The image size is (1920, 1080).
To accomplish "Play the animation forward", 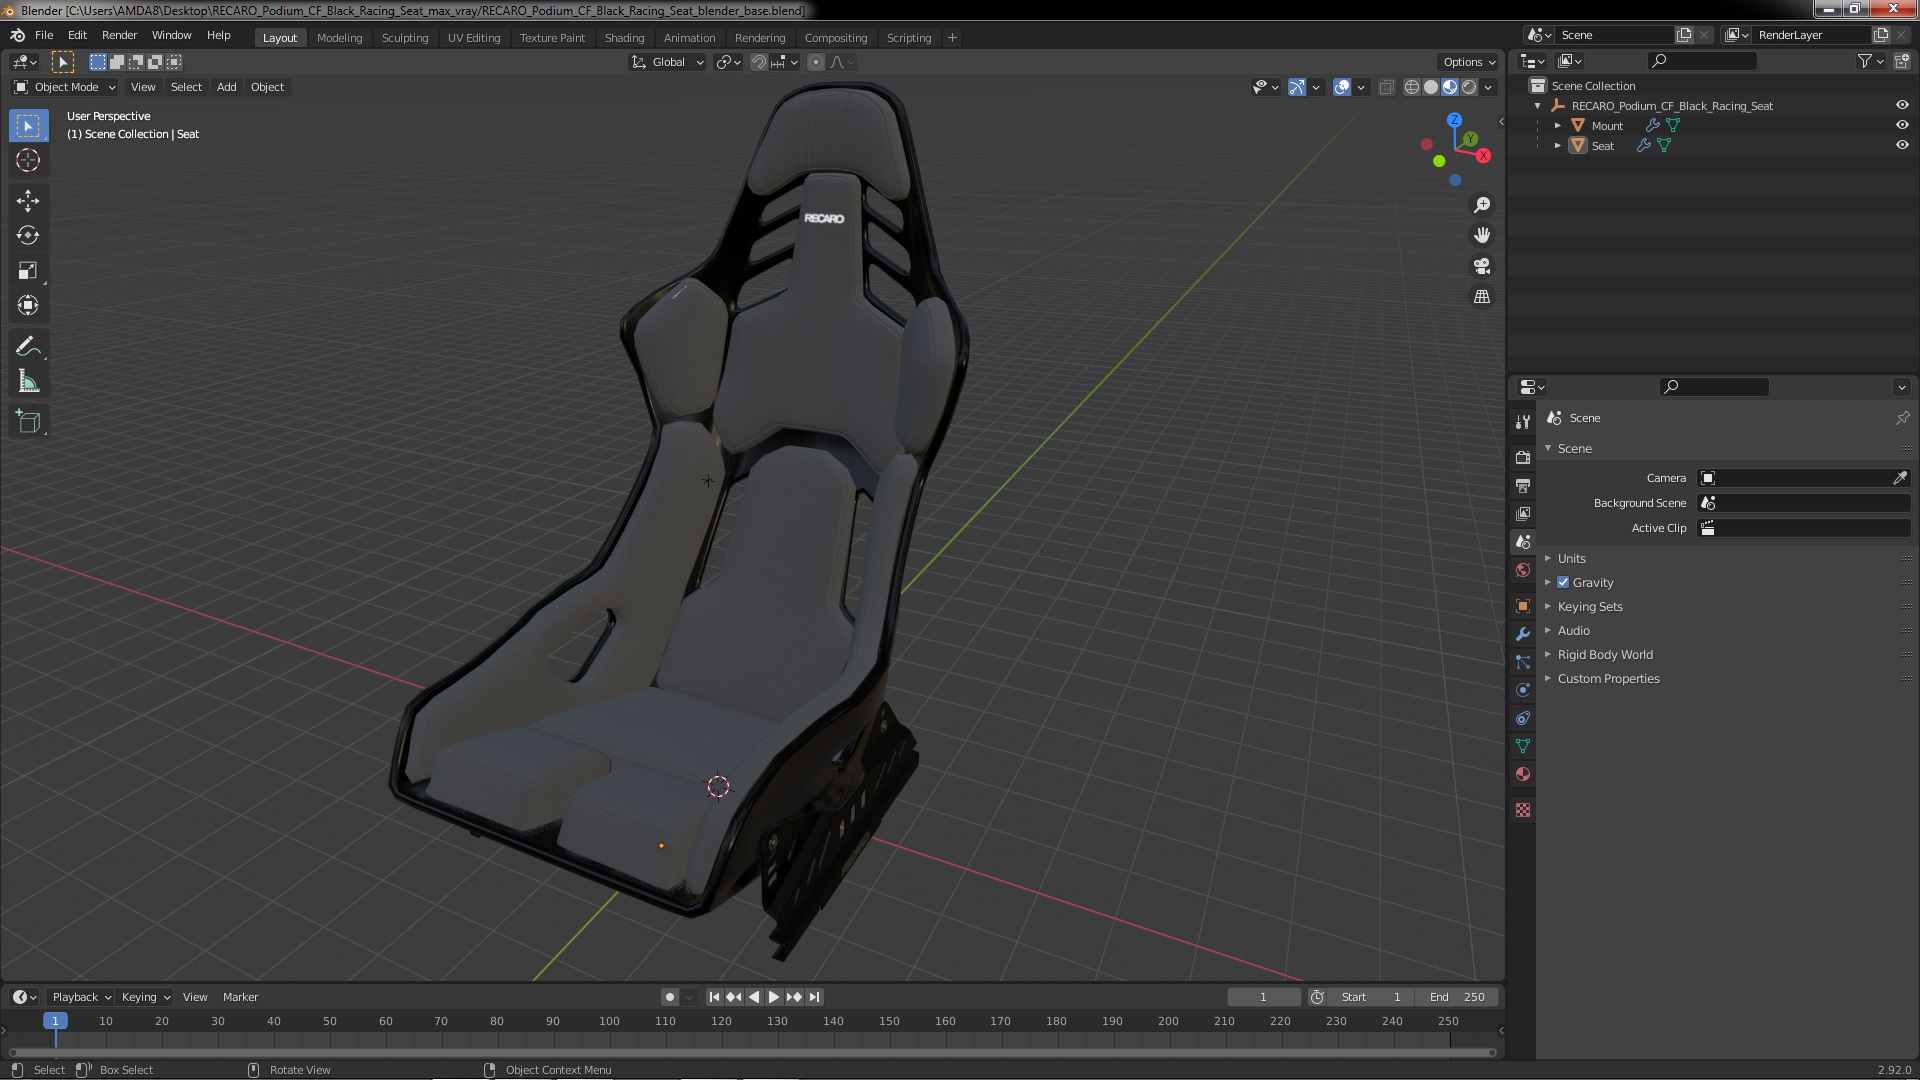I will [x=774, y=997].
